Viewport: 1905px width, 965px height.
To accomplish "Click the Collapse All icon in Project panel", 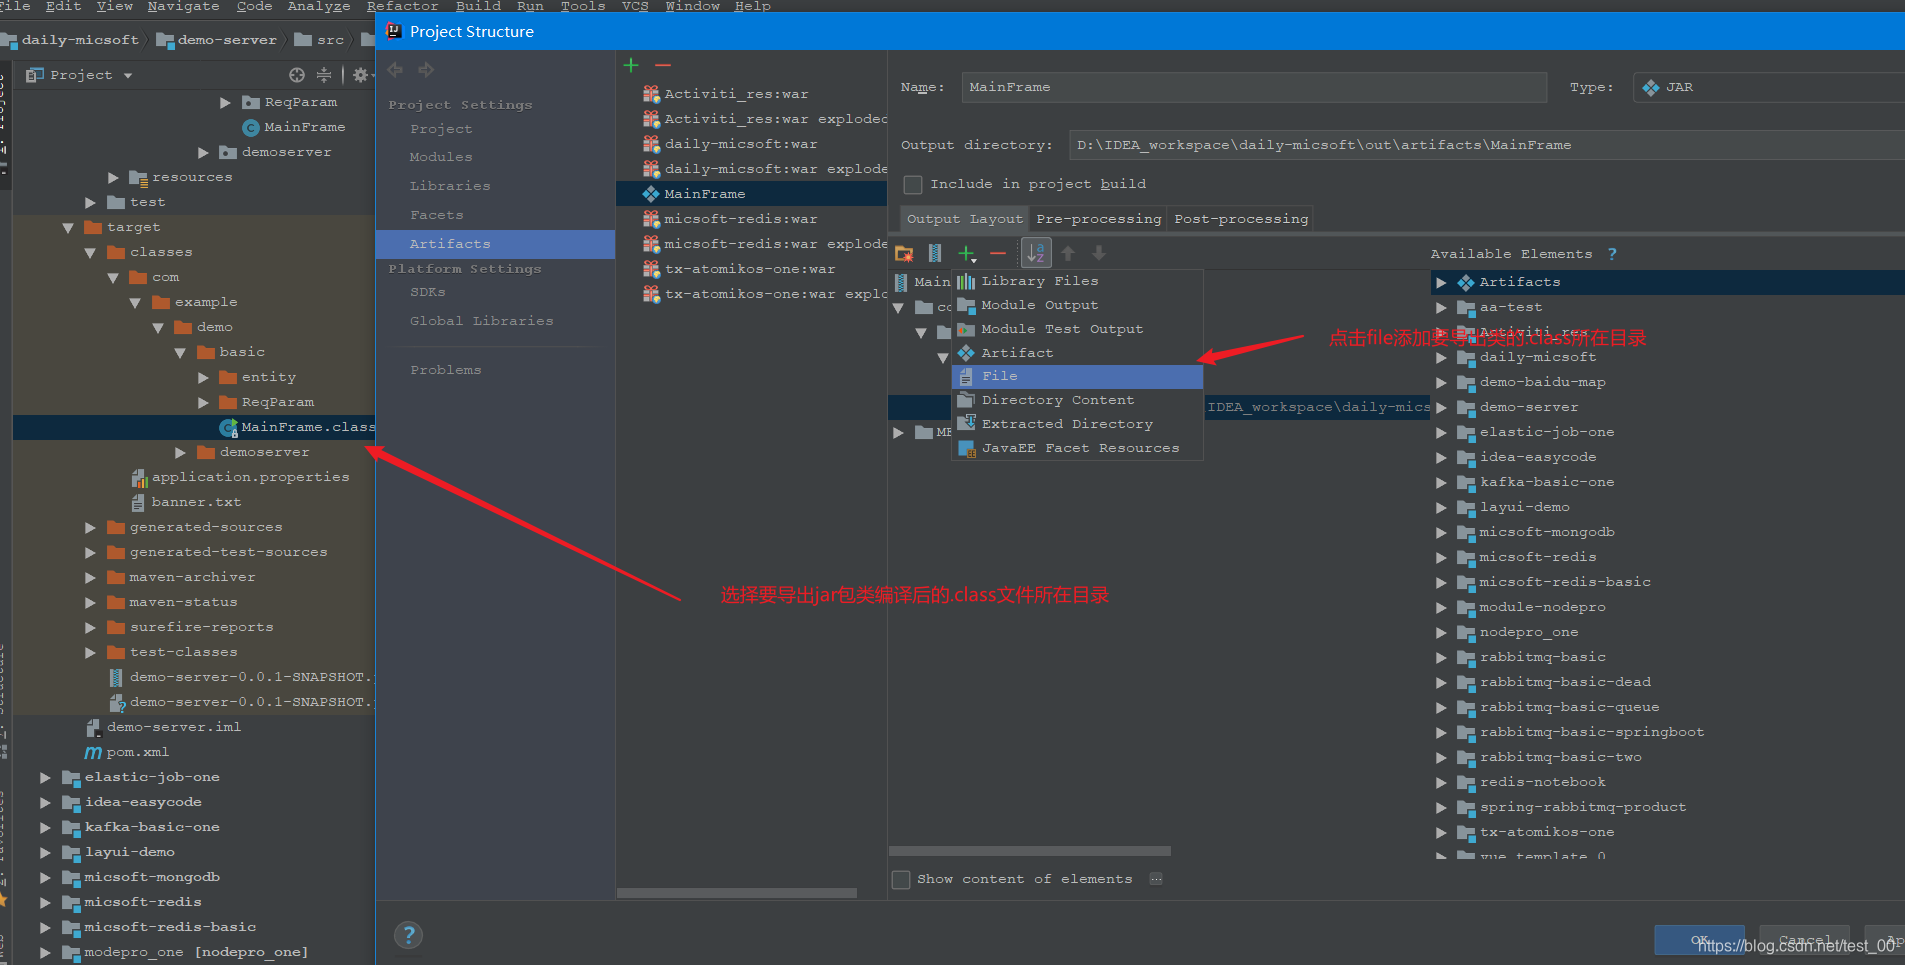I will pyautogui.click(x=324, y=75).
